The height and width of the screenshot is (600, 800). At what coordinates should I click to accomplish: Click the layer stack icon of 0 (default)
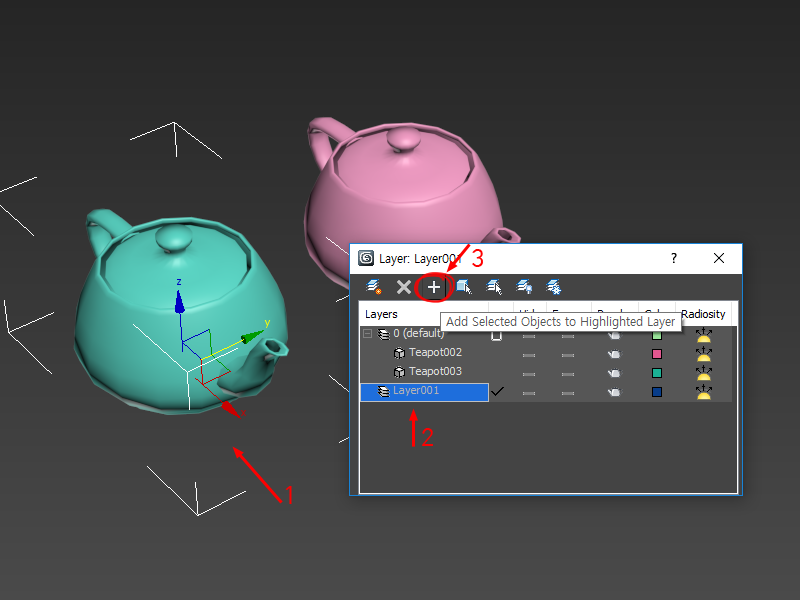coord(384,334)
